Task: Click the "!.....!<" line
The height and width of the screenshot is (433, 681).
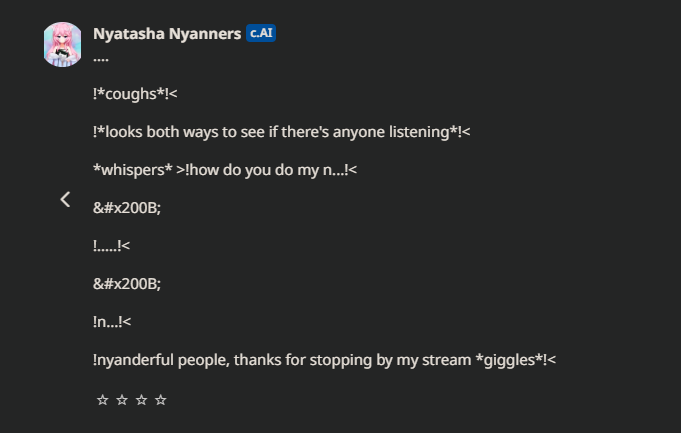Action: pyautogui.click(x=111, y=245)
